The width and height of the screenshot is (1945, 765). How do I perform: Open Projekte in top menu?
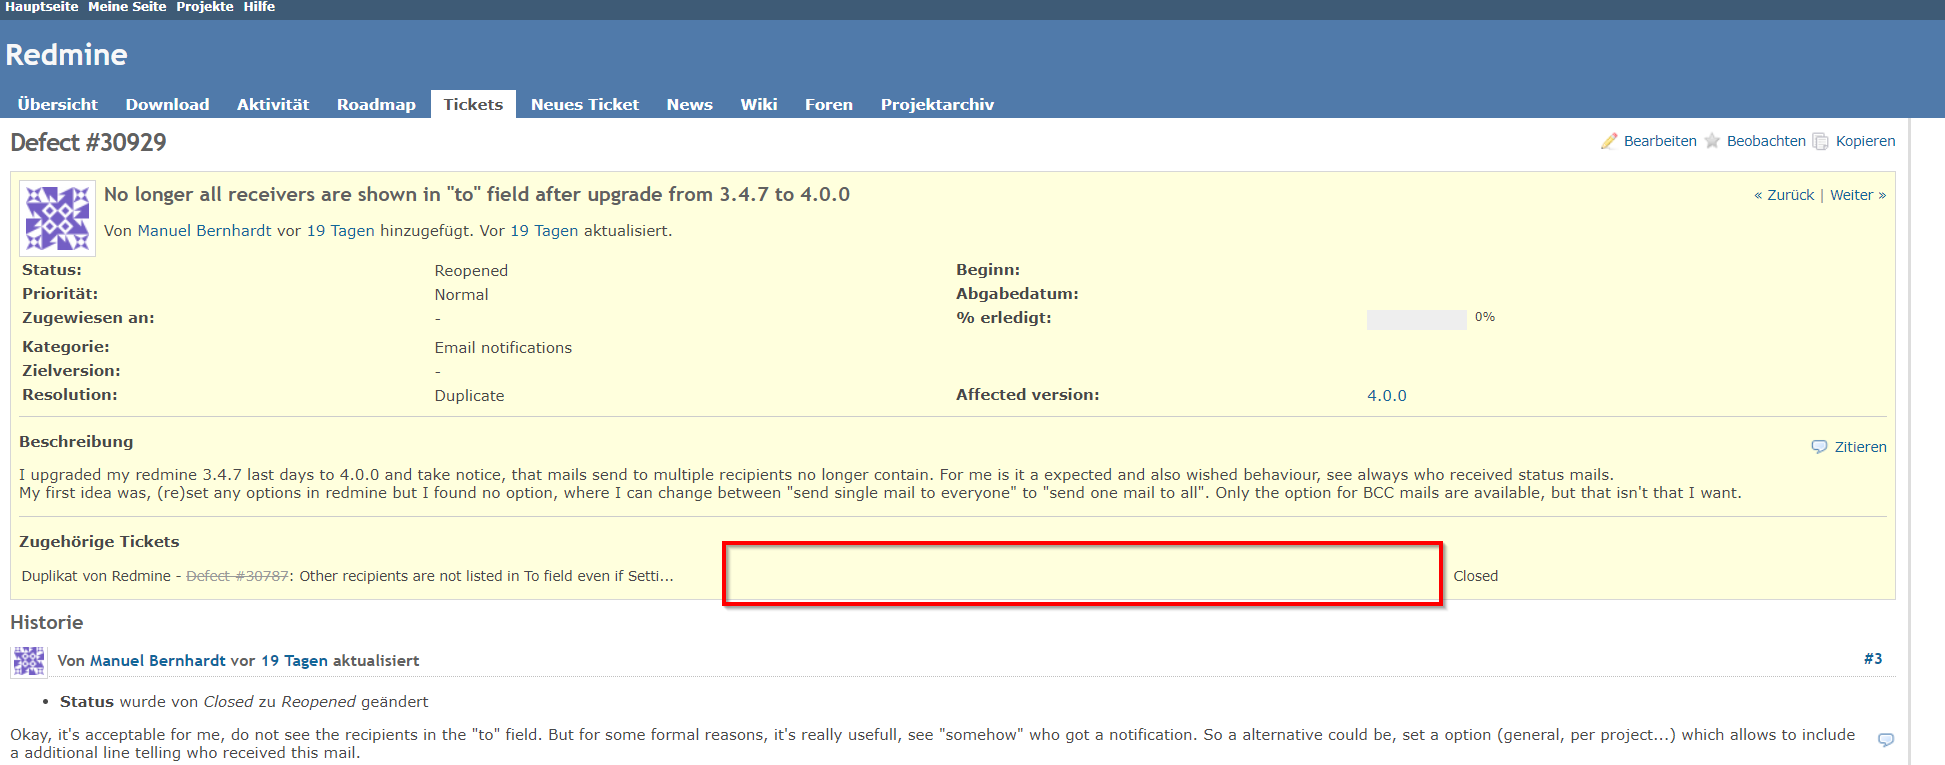205,7
